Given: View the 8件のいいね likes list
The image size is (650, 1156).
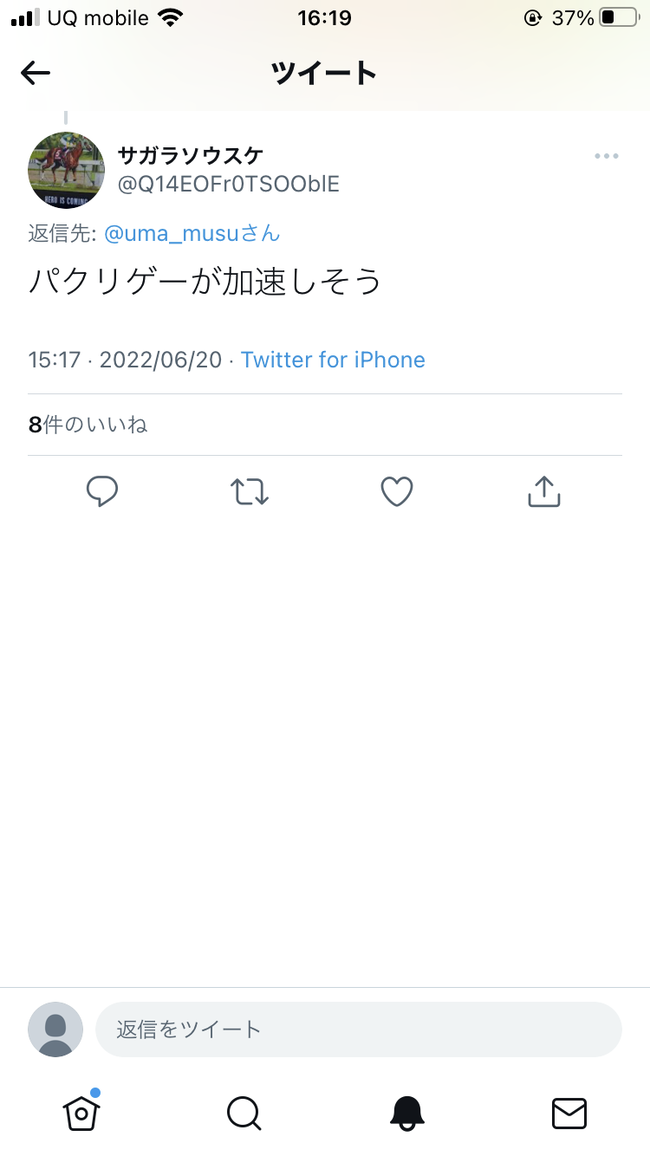Looking at the screenshot, I should click(x=88, y=425).
